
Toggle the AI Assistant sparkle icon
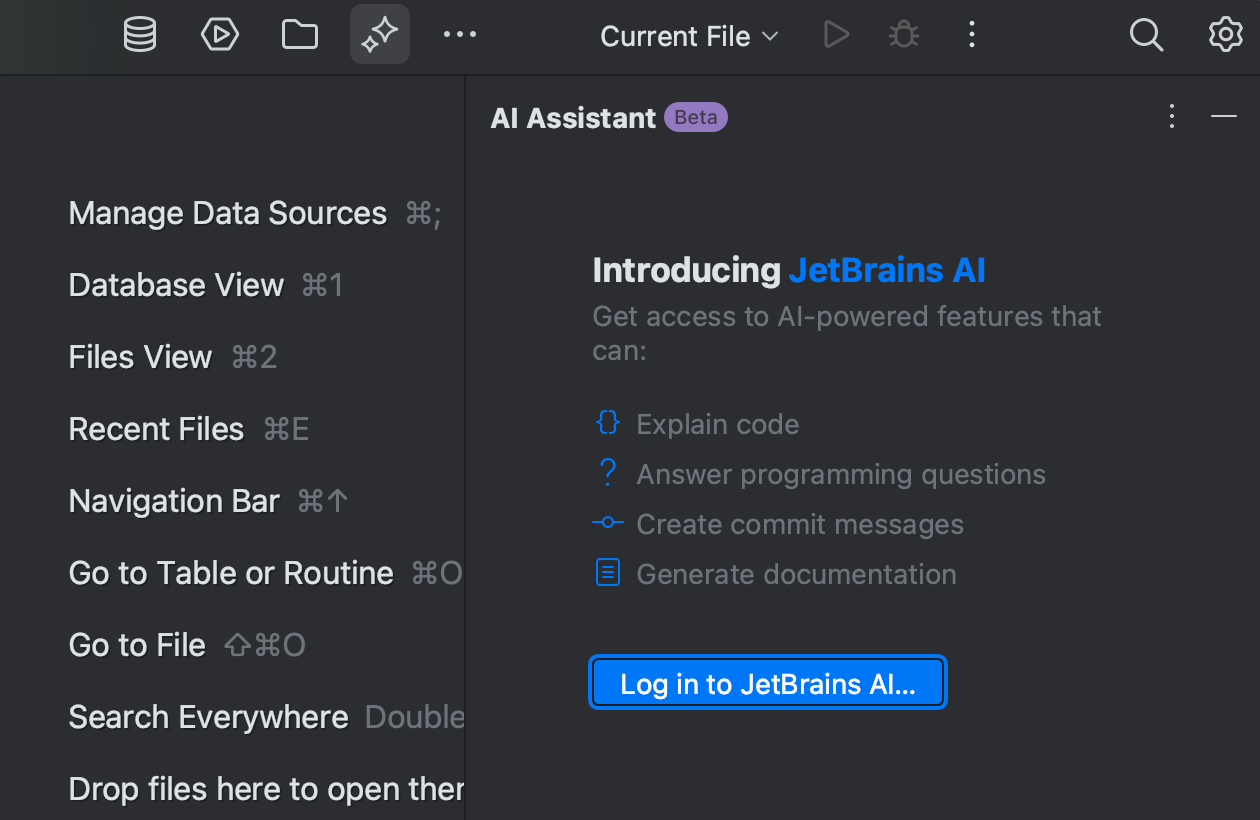coord(380,34)
